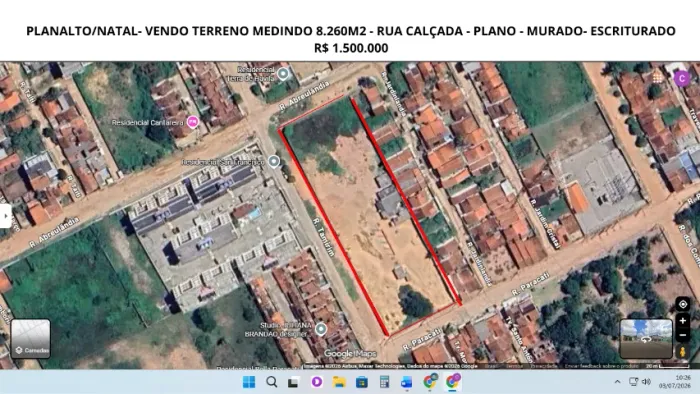Show hidden system tray icons
The image size is (700, 394).
pos(617,382)
